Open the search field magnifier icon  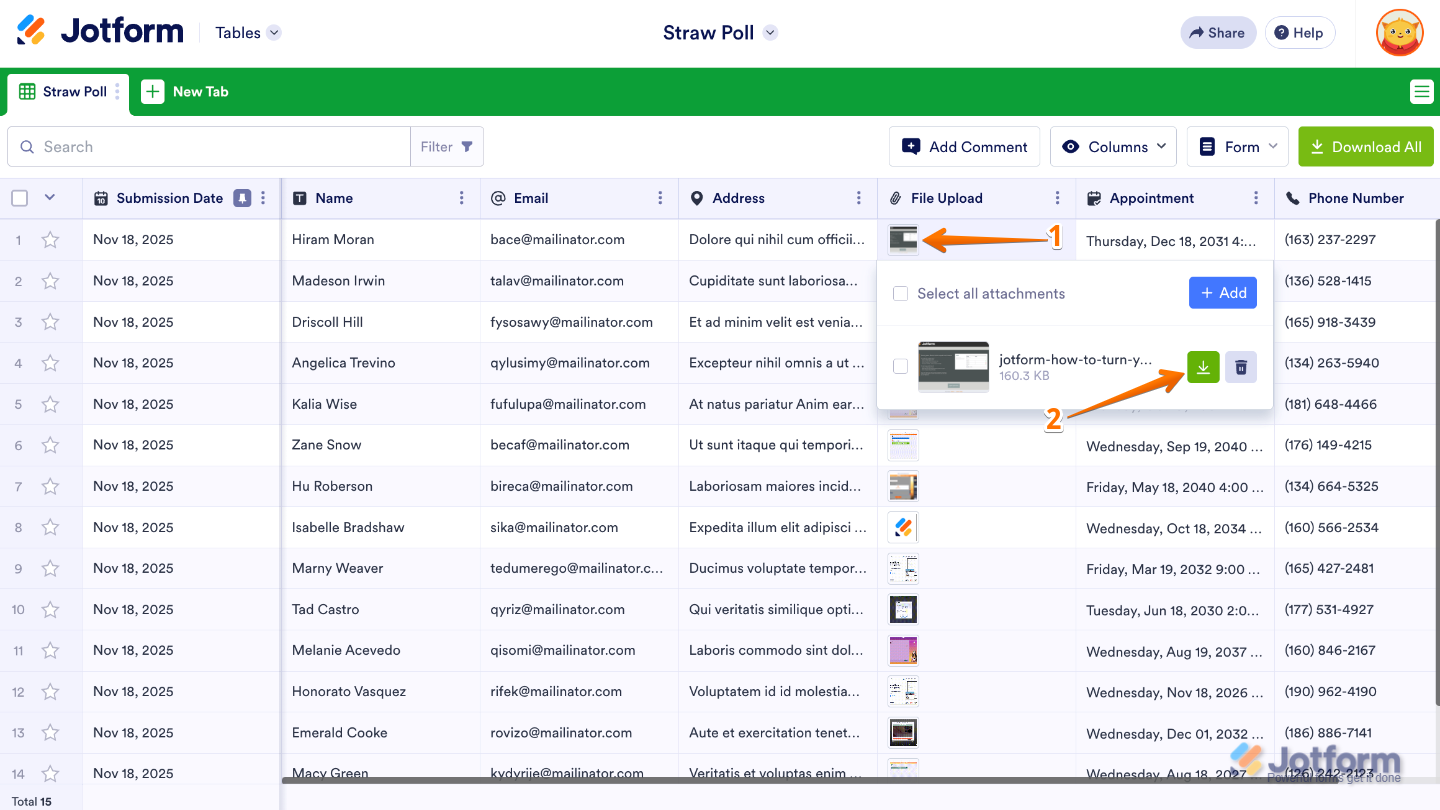27,146
